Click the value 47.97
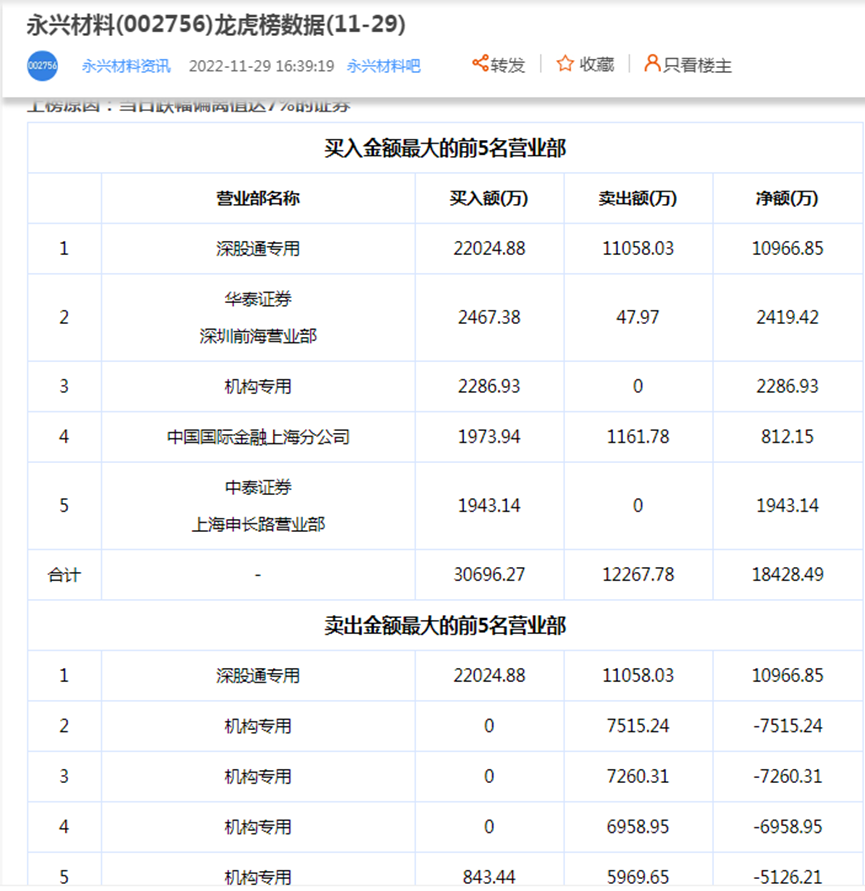The height and width of the screenshot is (891, 865). (638, 317)
